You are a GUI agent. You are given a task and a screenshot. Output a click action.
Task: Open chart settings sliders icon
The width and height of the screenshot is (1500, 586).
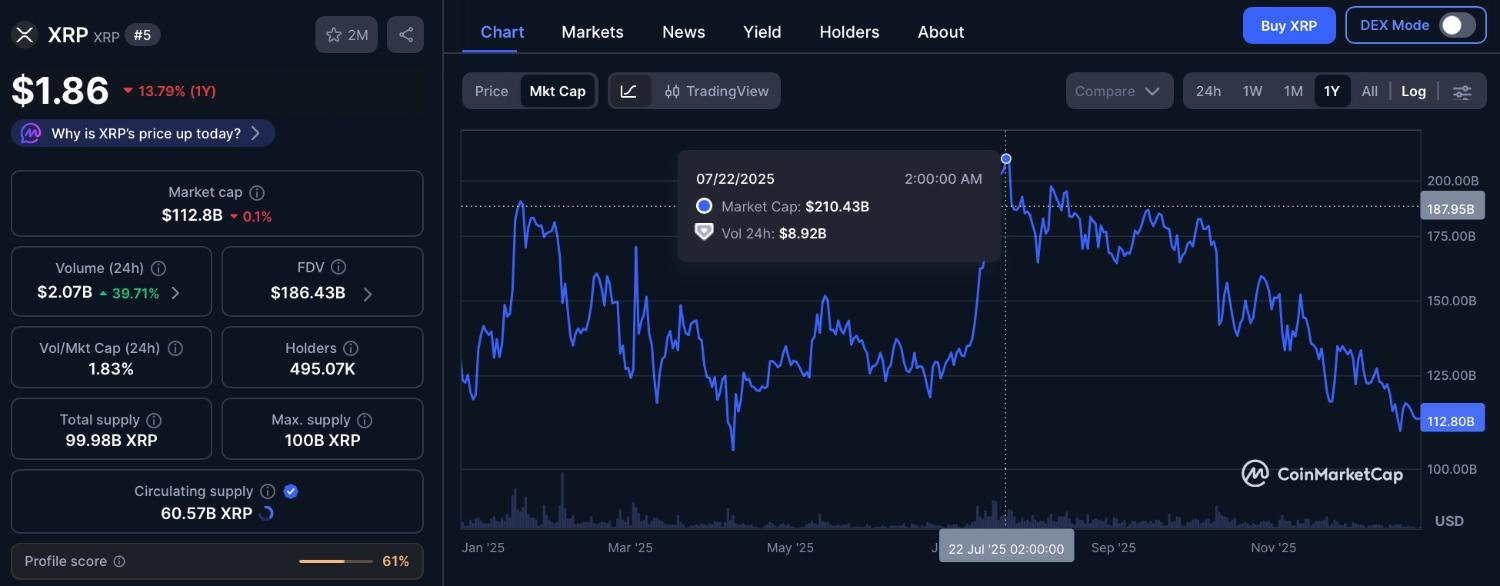(x=1462, y=92)
